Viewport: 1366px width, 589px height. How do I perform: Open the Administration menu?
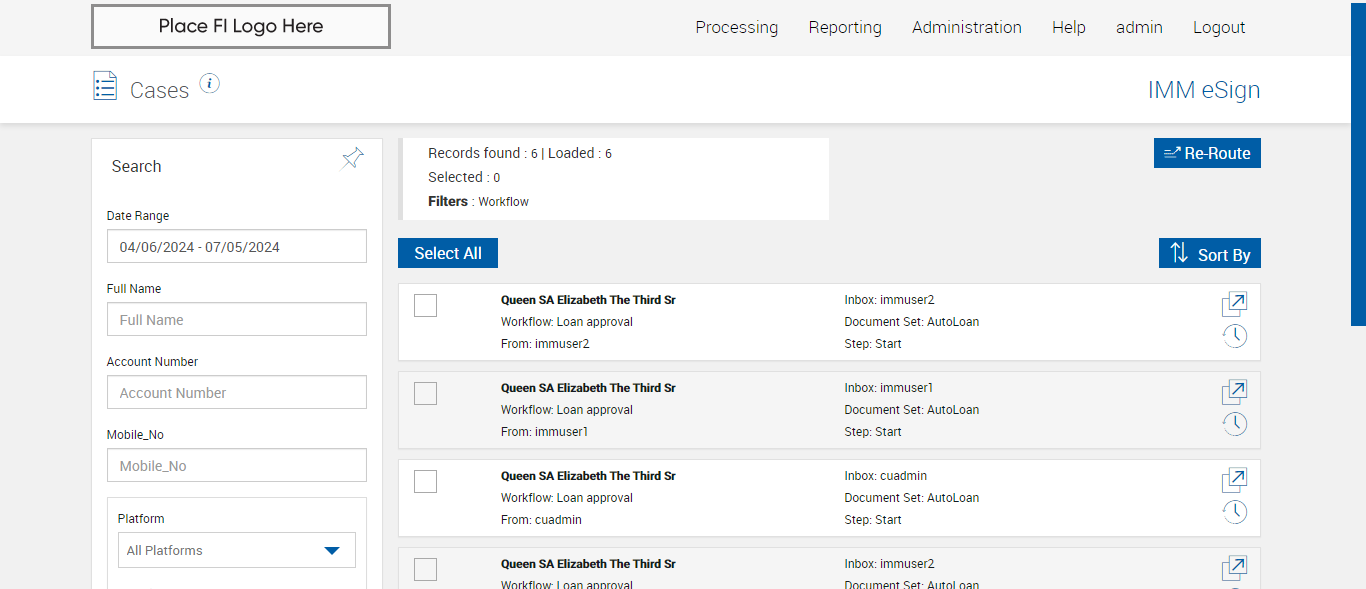tap(967, 27)
